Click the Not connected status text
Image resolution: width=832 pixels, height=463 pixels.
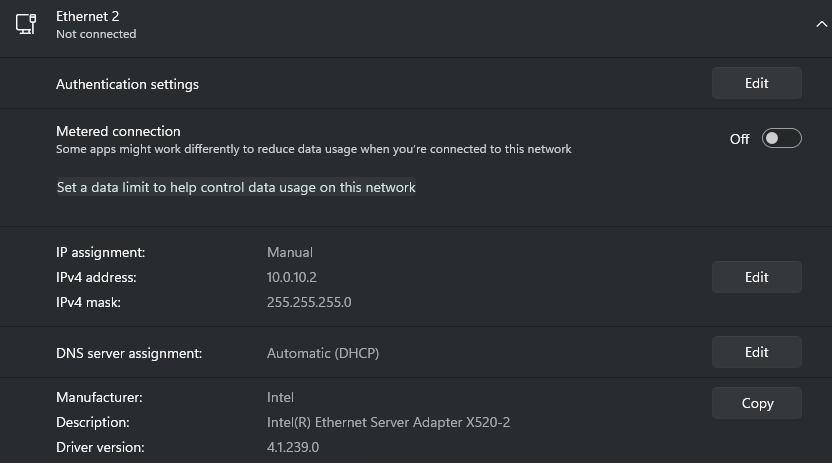click(x=96, y=34)
